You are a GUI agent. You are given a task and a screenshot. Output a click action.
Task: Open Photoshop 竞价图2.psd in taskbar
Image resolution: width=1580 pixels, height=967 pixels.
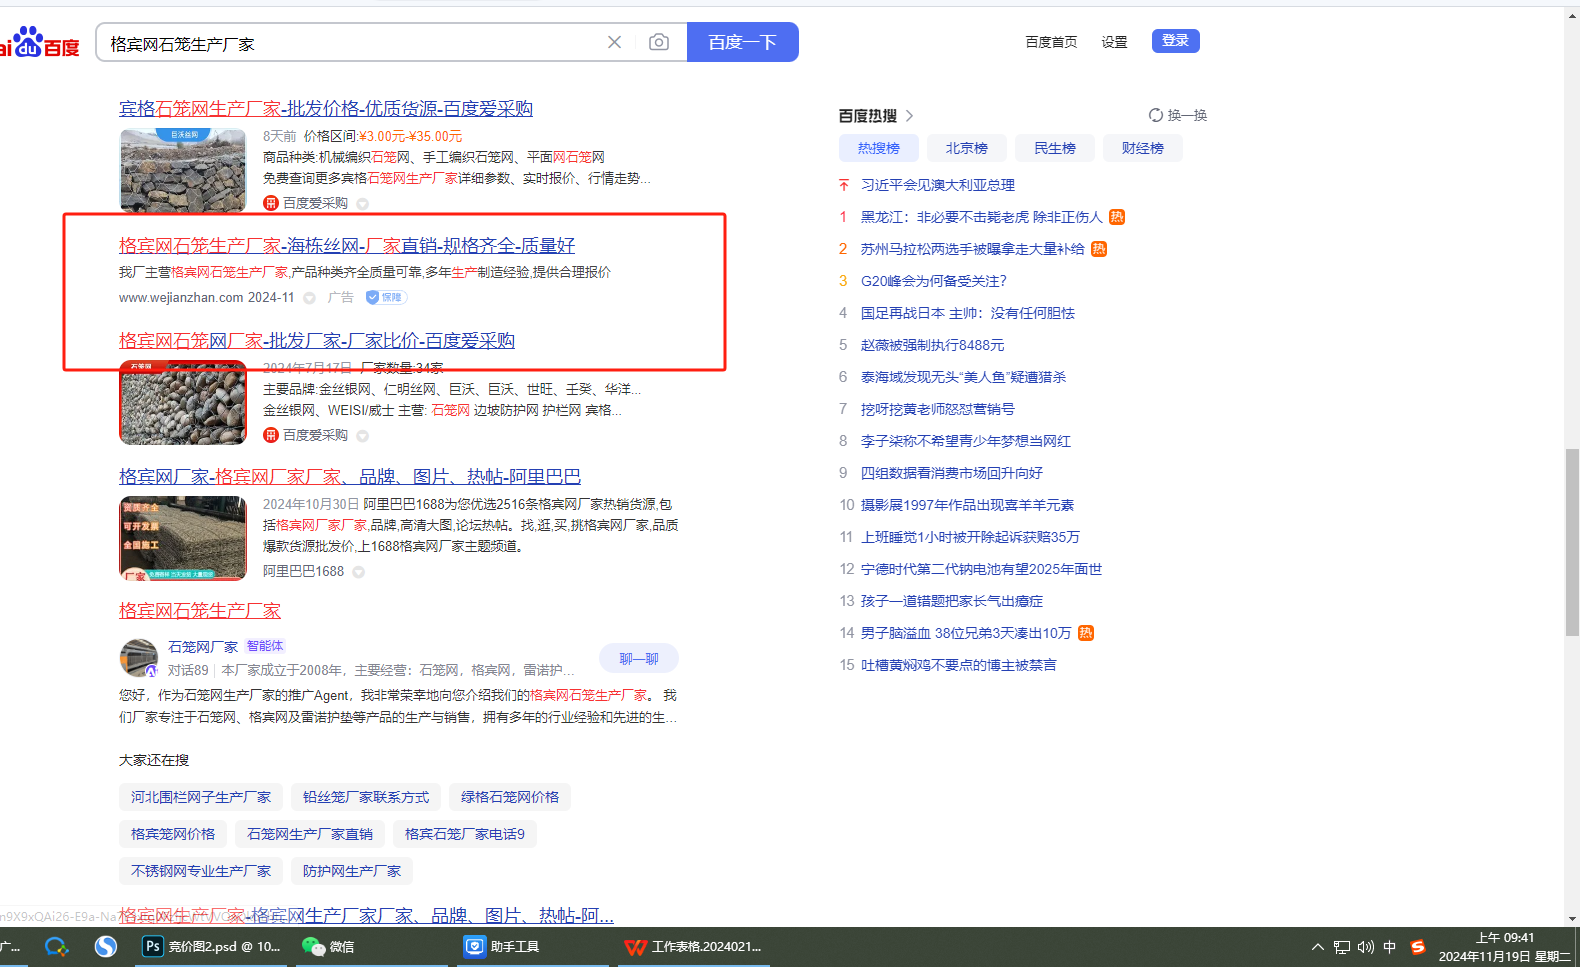212,946
